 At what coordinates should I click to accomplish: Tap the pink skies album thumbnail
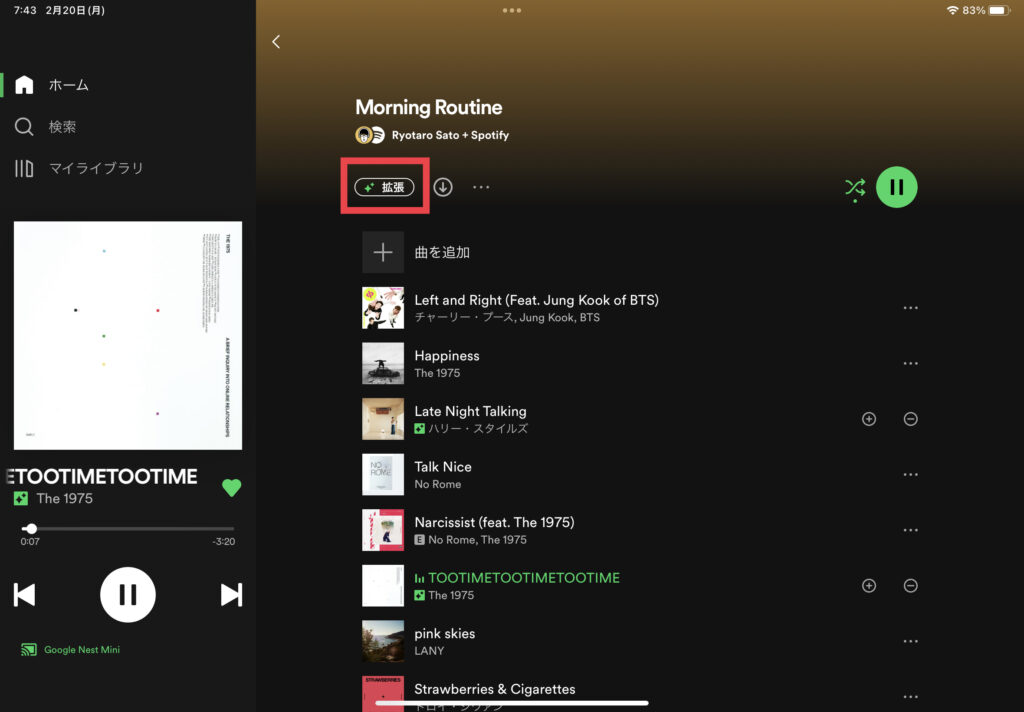[x=383, y=641]
